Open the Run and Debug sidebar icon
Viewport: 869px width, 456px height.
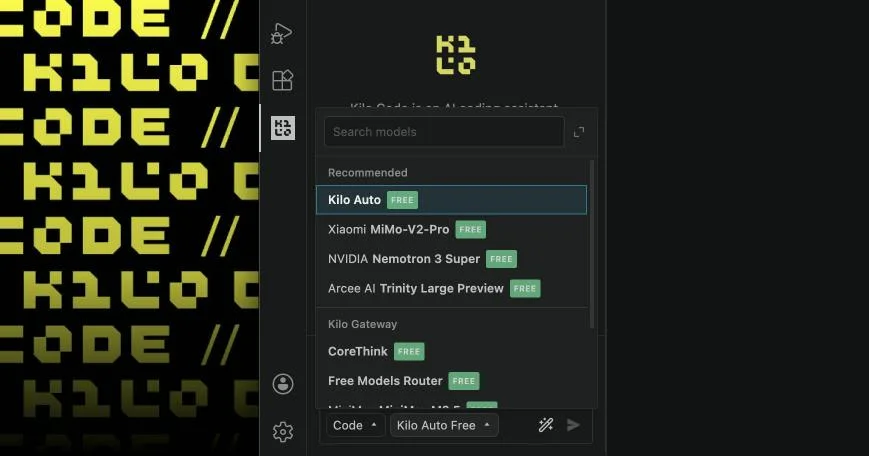click(282, 34)
